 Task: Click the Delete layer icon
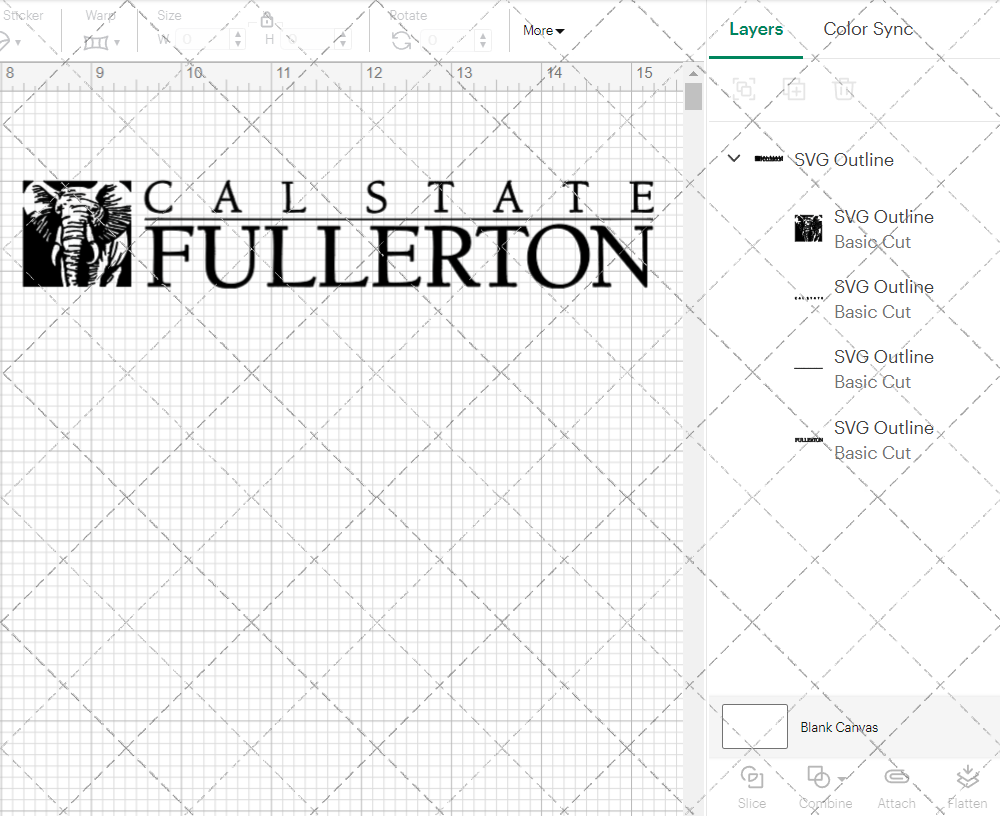[x=844, y=89]
